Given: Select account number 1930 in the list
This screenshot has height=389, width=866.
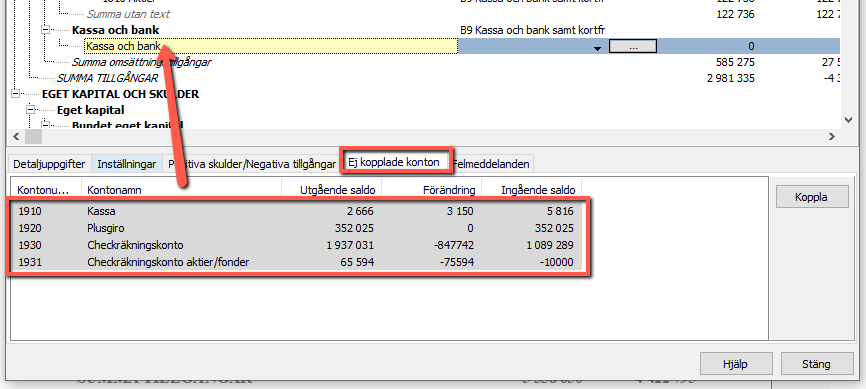Looking at the screenshot, I should coord(30,245).
